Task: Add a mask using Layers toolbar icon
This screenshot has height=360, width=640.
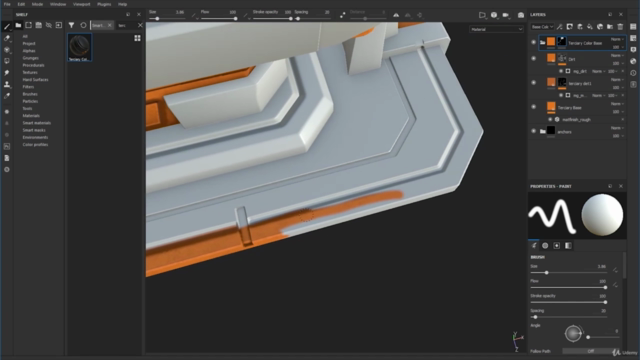Action: coord(570,27)
